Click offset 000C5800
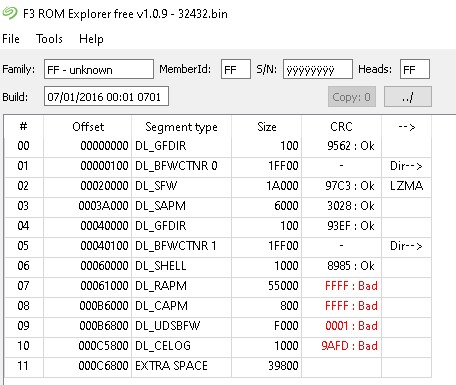The width and height of the screenshot is (456, 385). pos(103,346)
